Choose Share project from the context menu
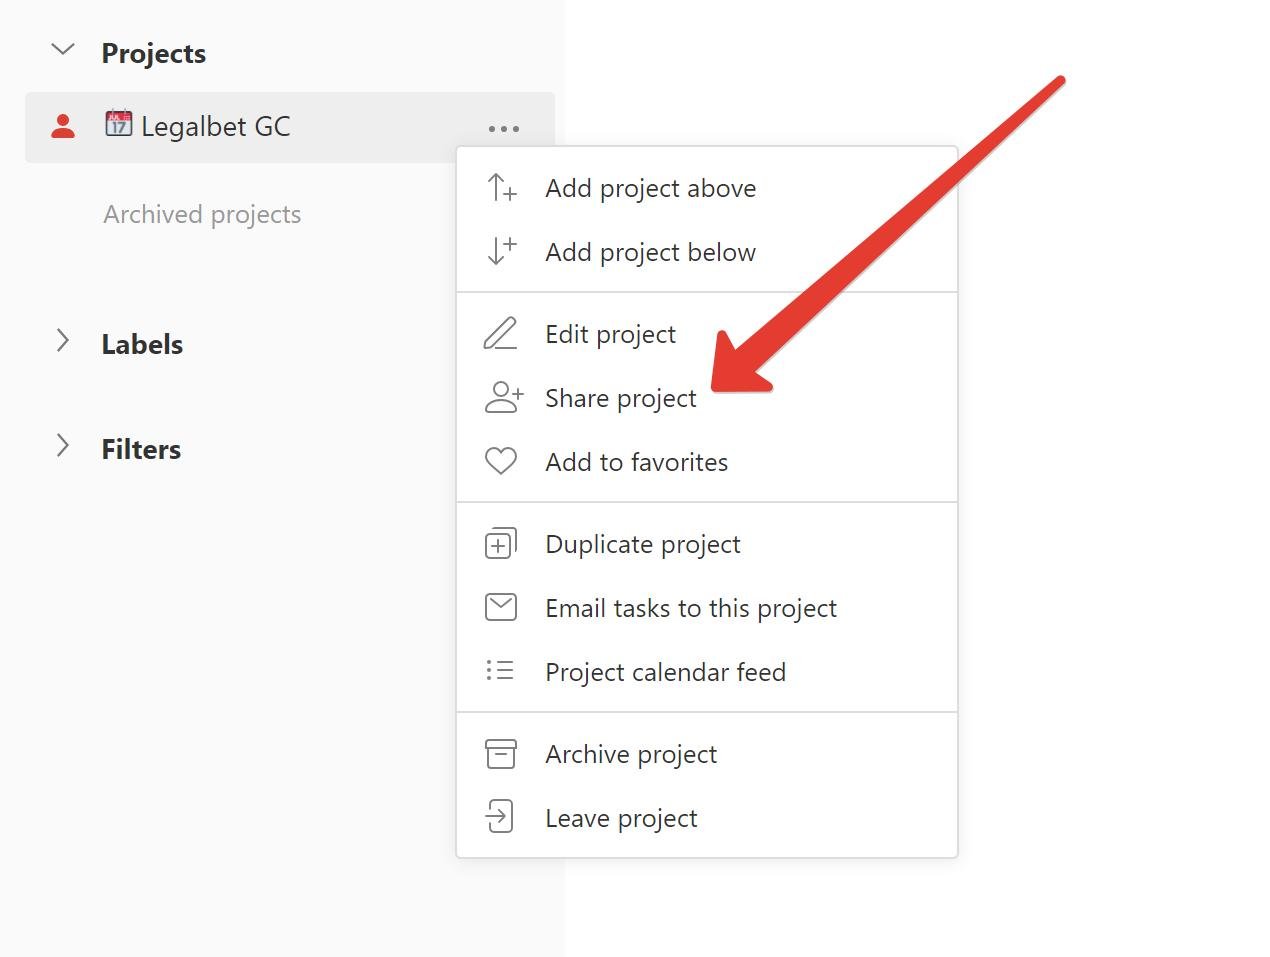This screenshot has height=957, width=1270. (620, 398)
